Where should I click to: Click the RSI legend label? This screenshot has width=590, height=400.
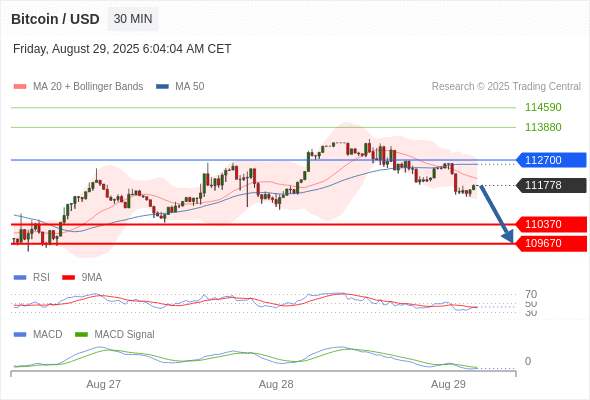[x=41, y=278]
